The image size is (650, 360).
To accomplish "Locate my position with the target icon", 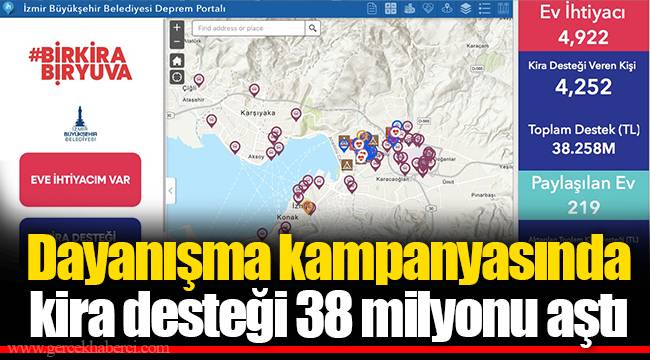I will coord(177,77).
